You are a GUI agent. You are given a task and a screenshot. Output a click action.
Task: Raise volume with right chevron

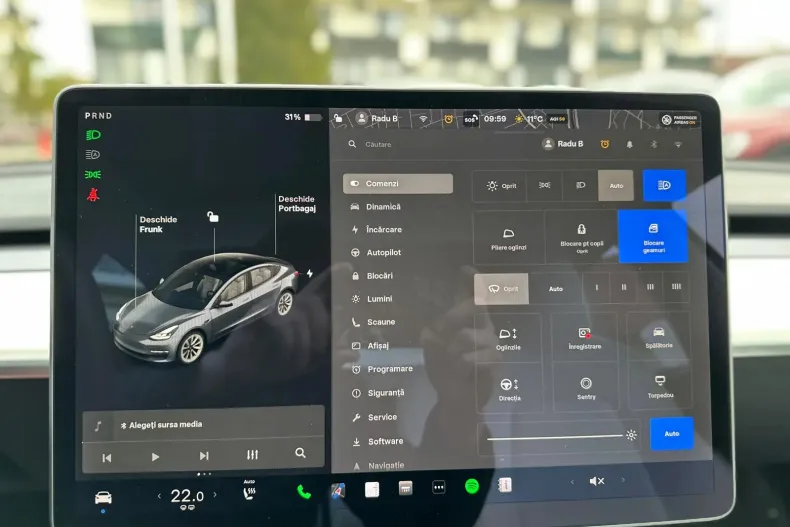pyautogui.click(x=623, y=480)
